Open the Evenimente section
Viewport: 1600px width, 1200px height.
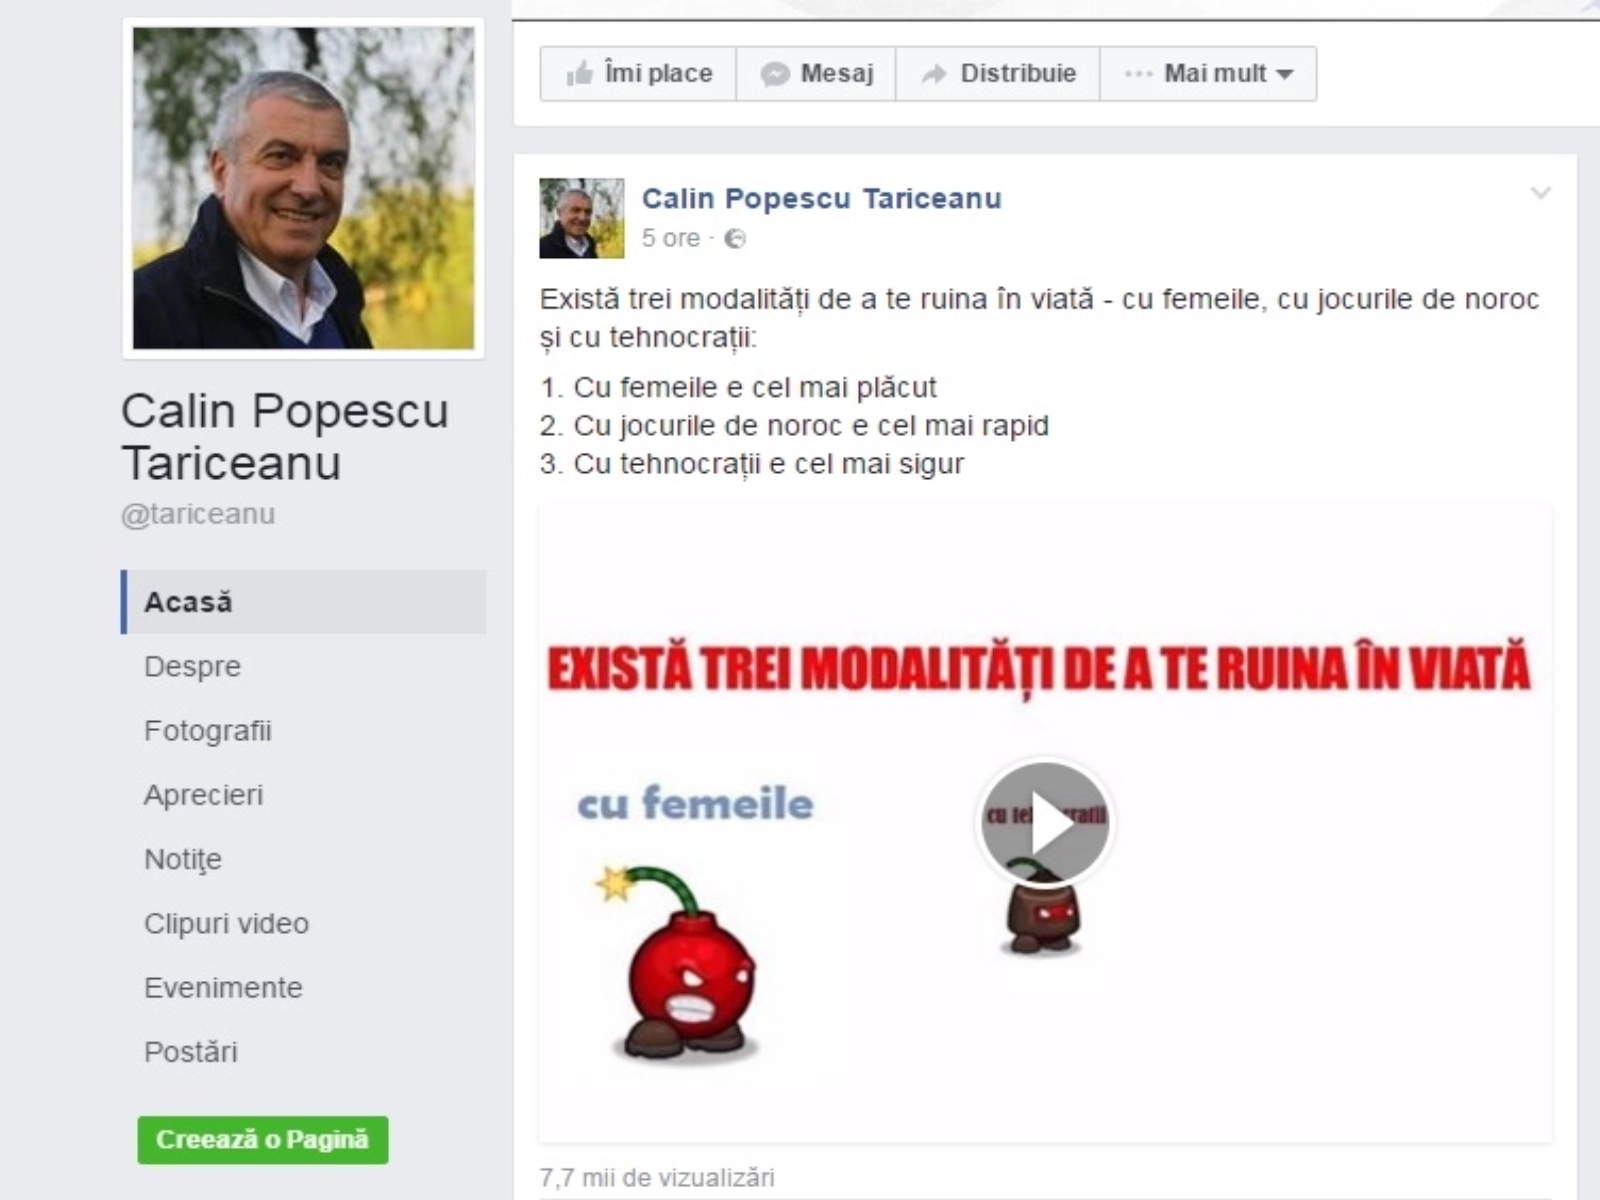(x=223, y=988)
